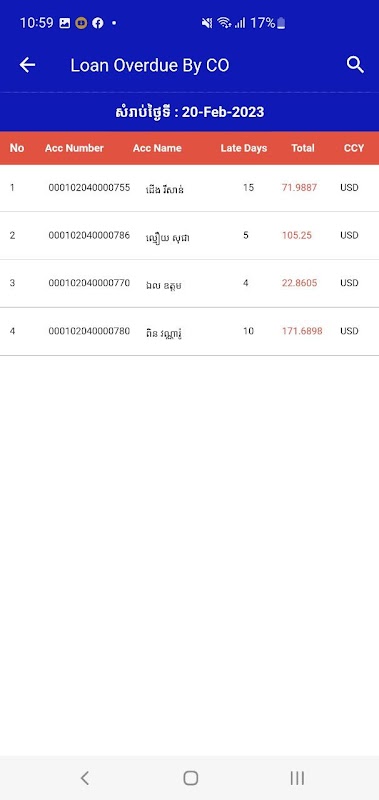Tap the battery icon in status bar
Image resolution: width=379 pixels, height=800 pixels.
281,23
